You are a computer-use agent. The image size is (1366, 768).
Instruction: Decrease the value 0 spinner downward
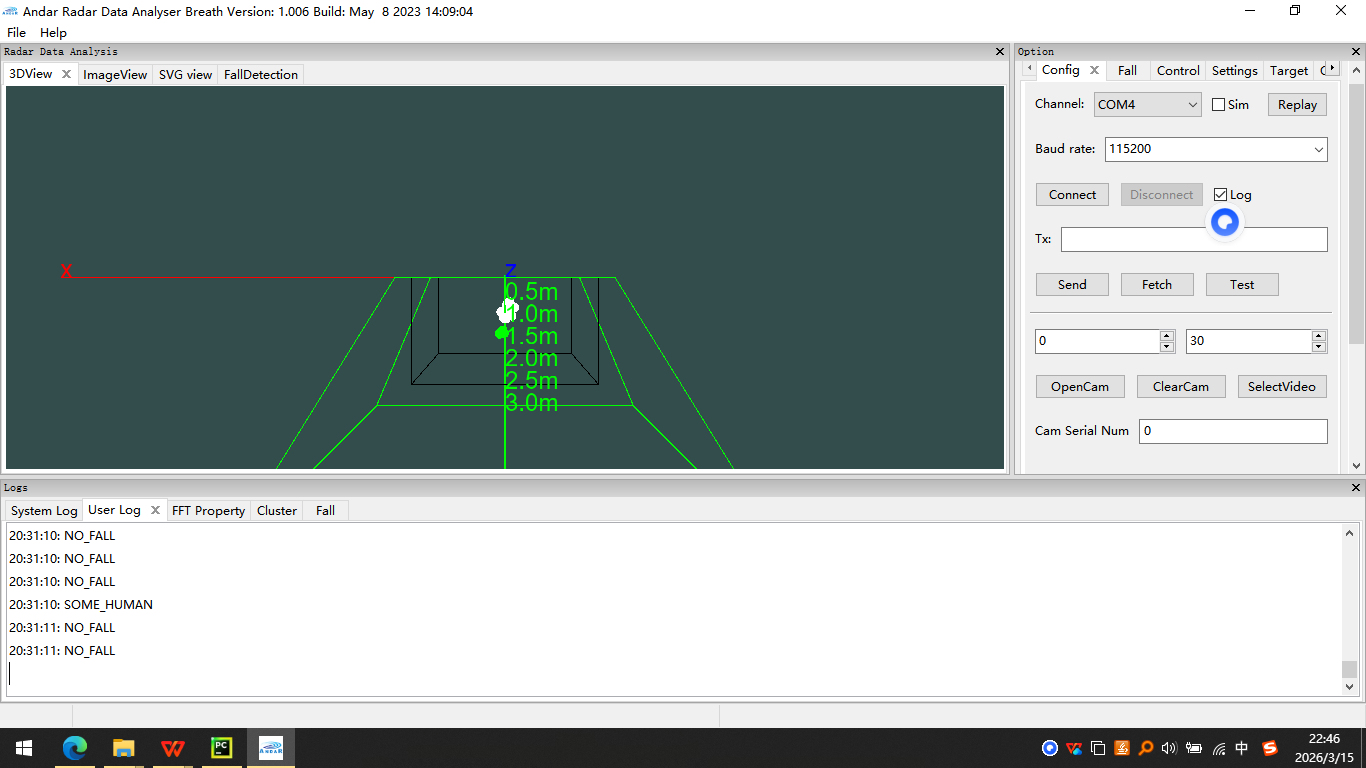tap(1166, 347)
